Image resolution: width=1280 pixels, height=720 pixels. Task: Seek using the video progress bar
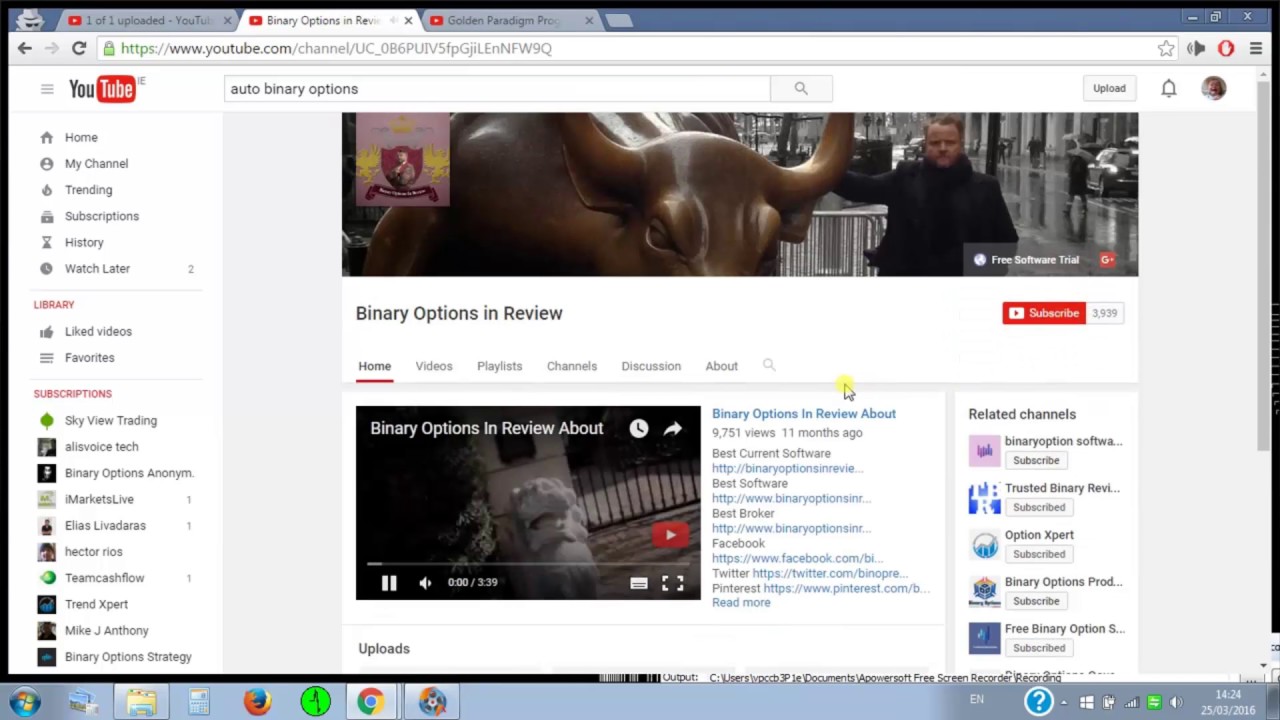528,564
